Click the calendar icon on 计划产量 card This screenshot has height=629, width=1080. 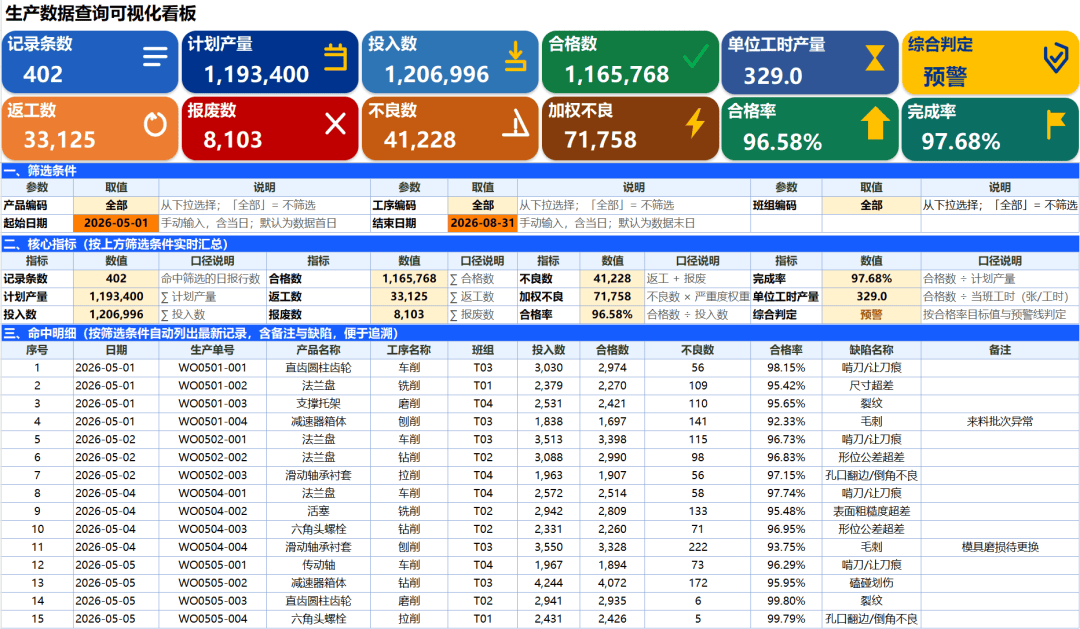pyautogui.click(x=335, y=56)
